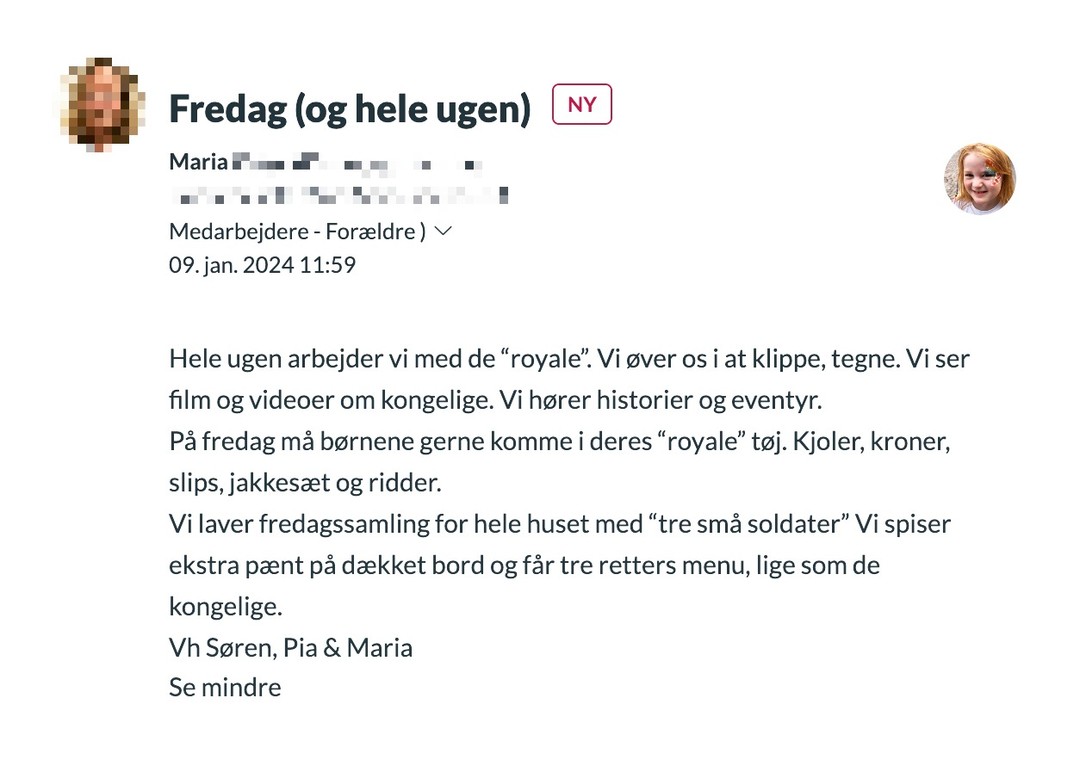The height and width of the screenshot is (766, 1080).
Task: Click the standalone line "kongelige."
Action: click(226, 606)
